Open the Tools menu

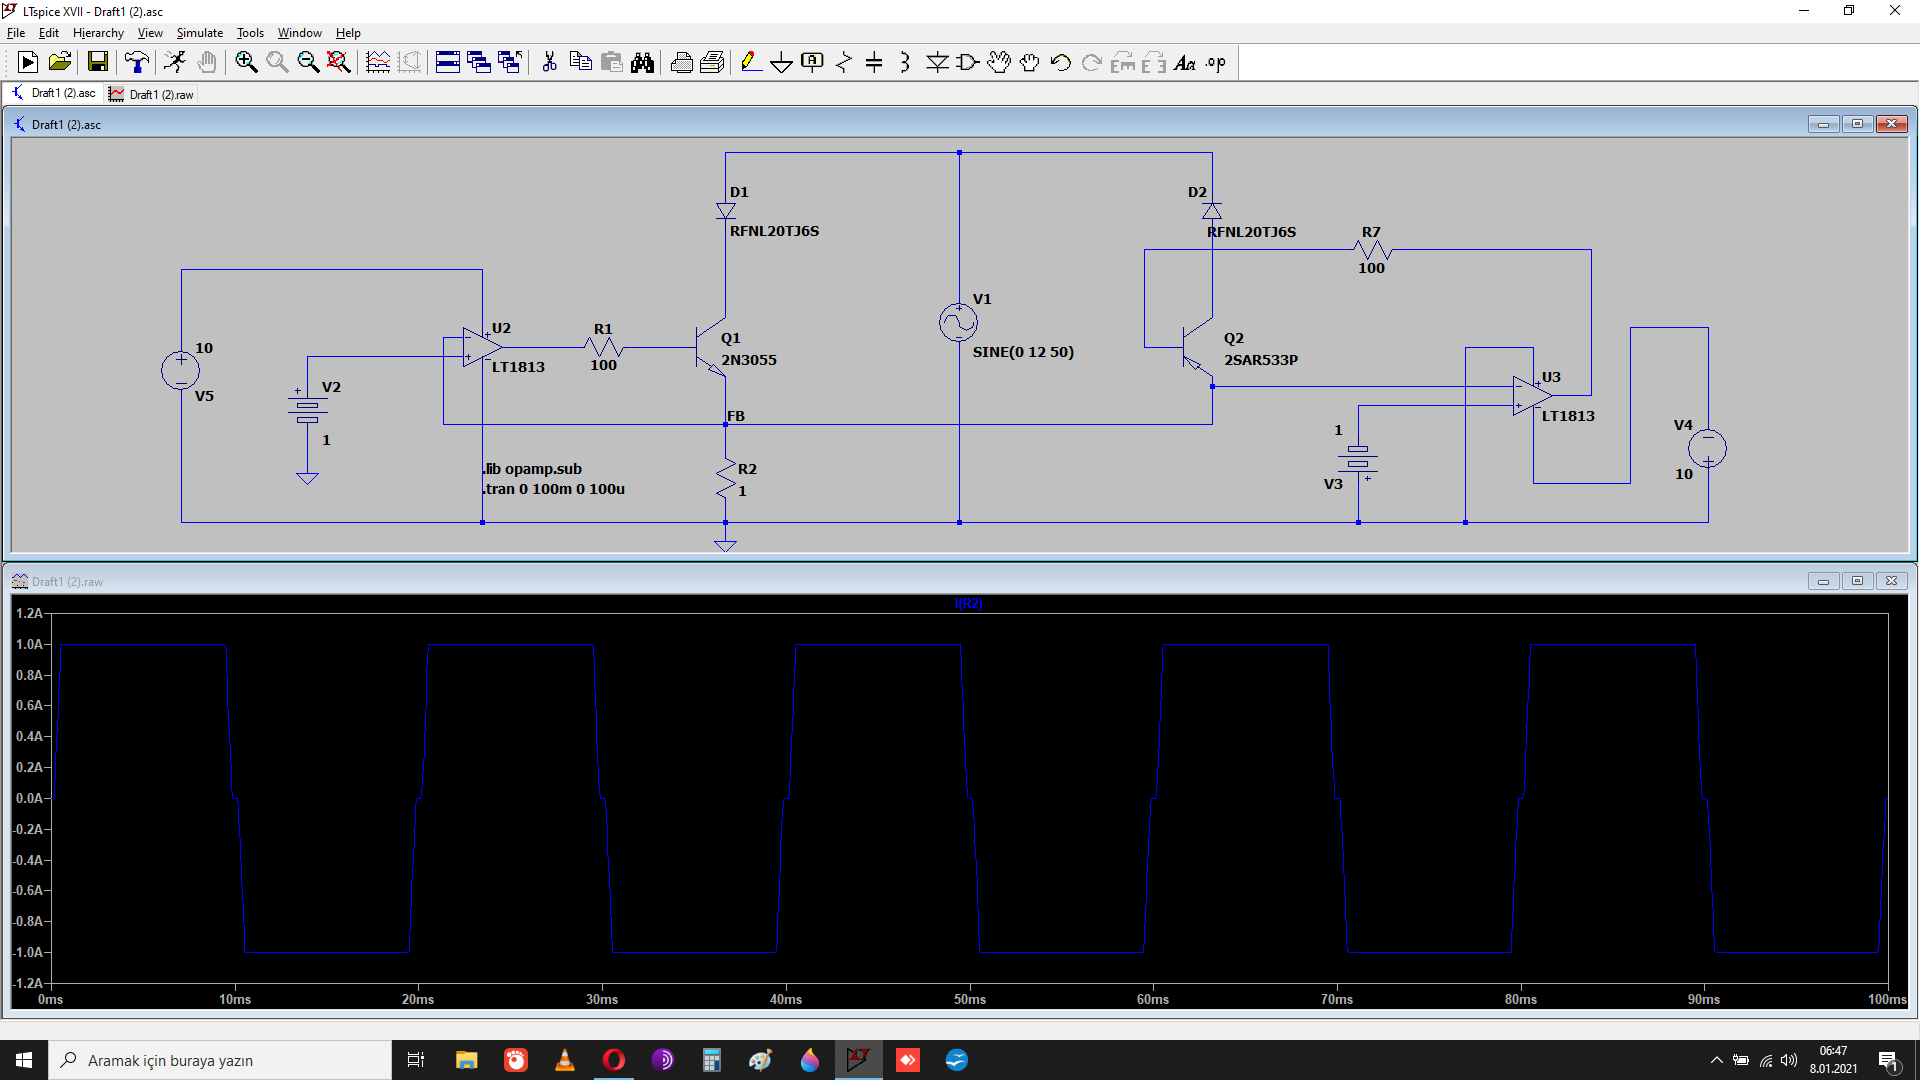pos(250,33)
